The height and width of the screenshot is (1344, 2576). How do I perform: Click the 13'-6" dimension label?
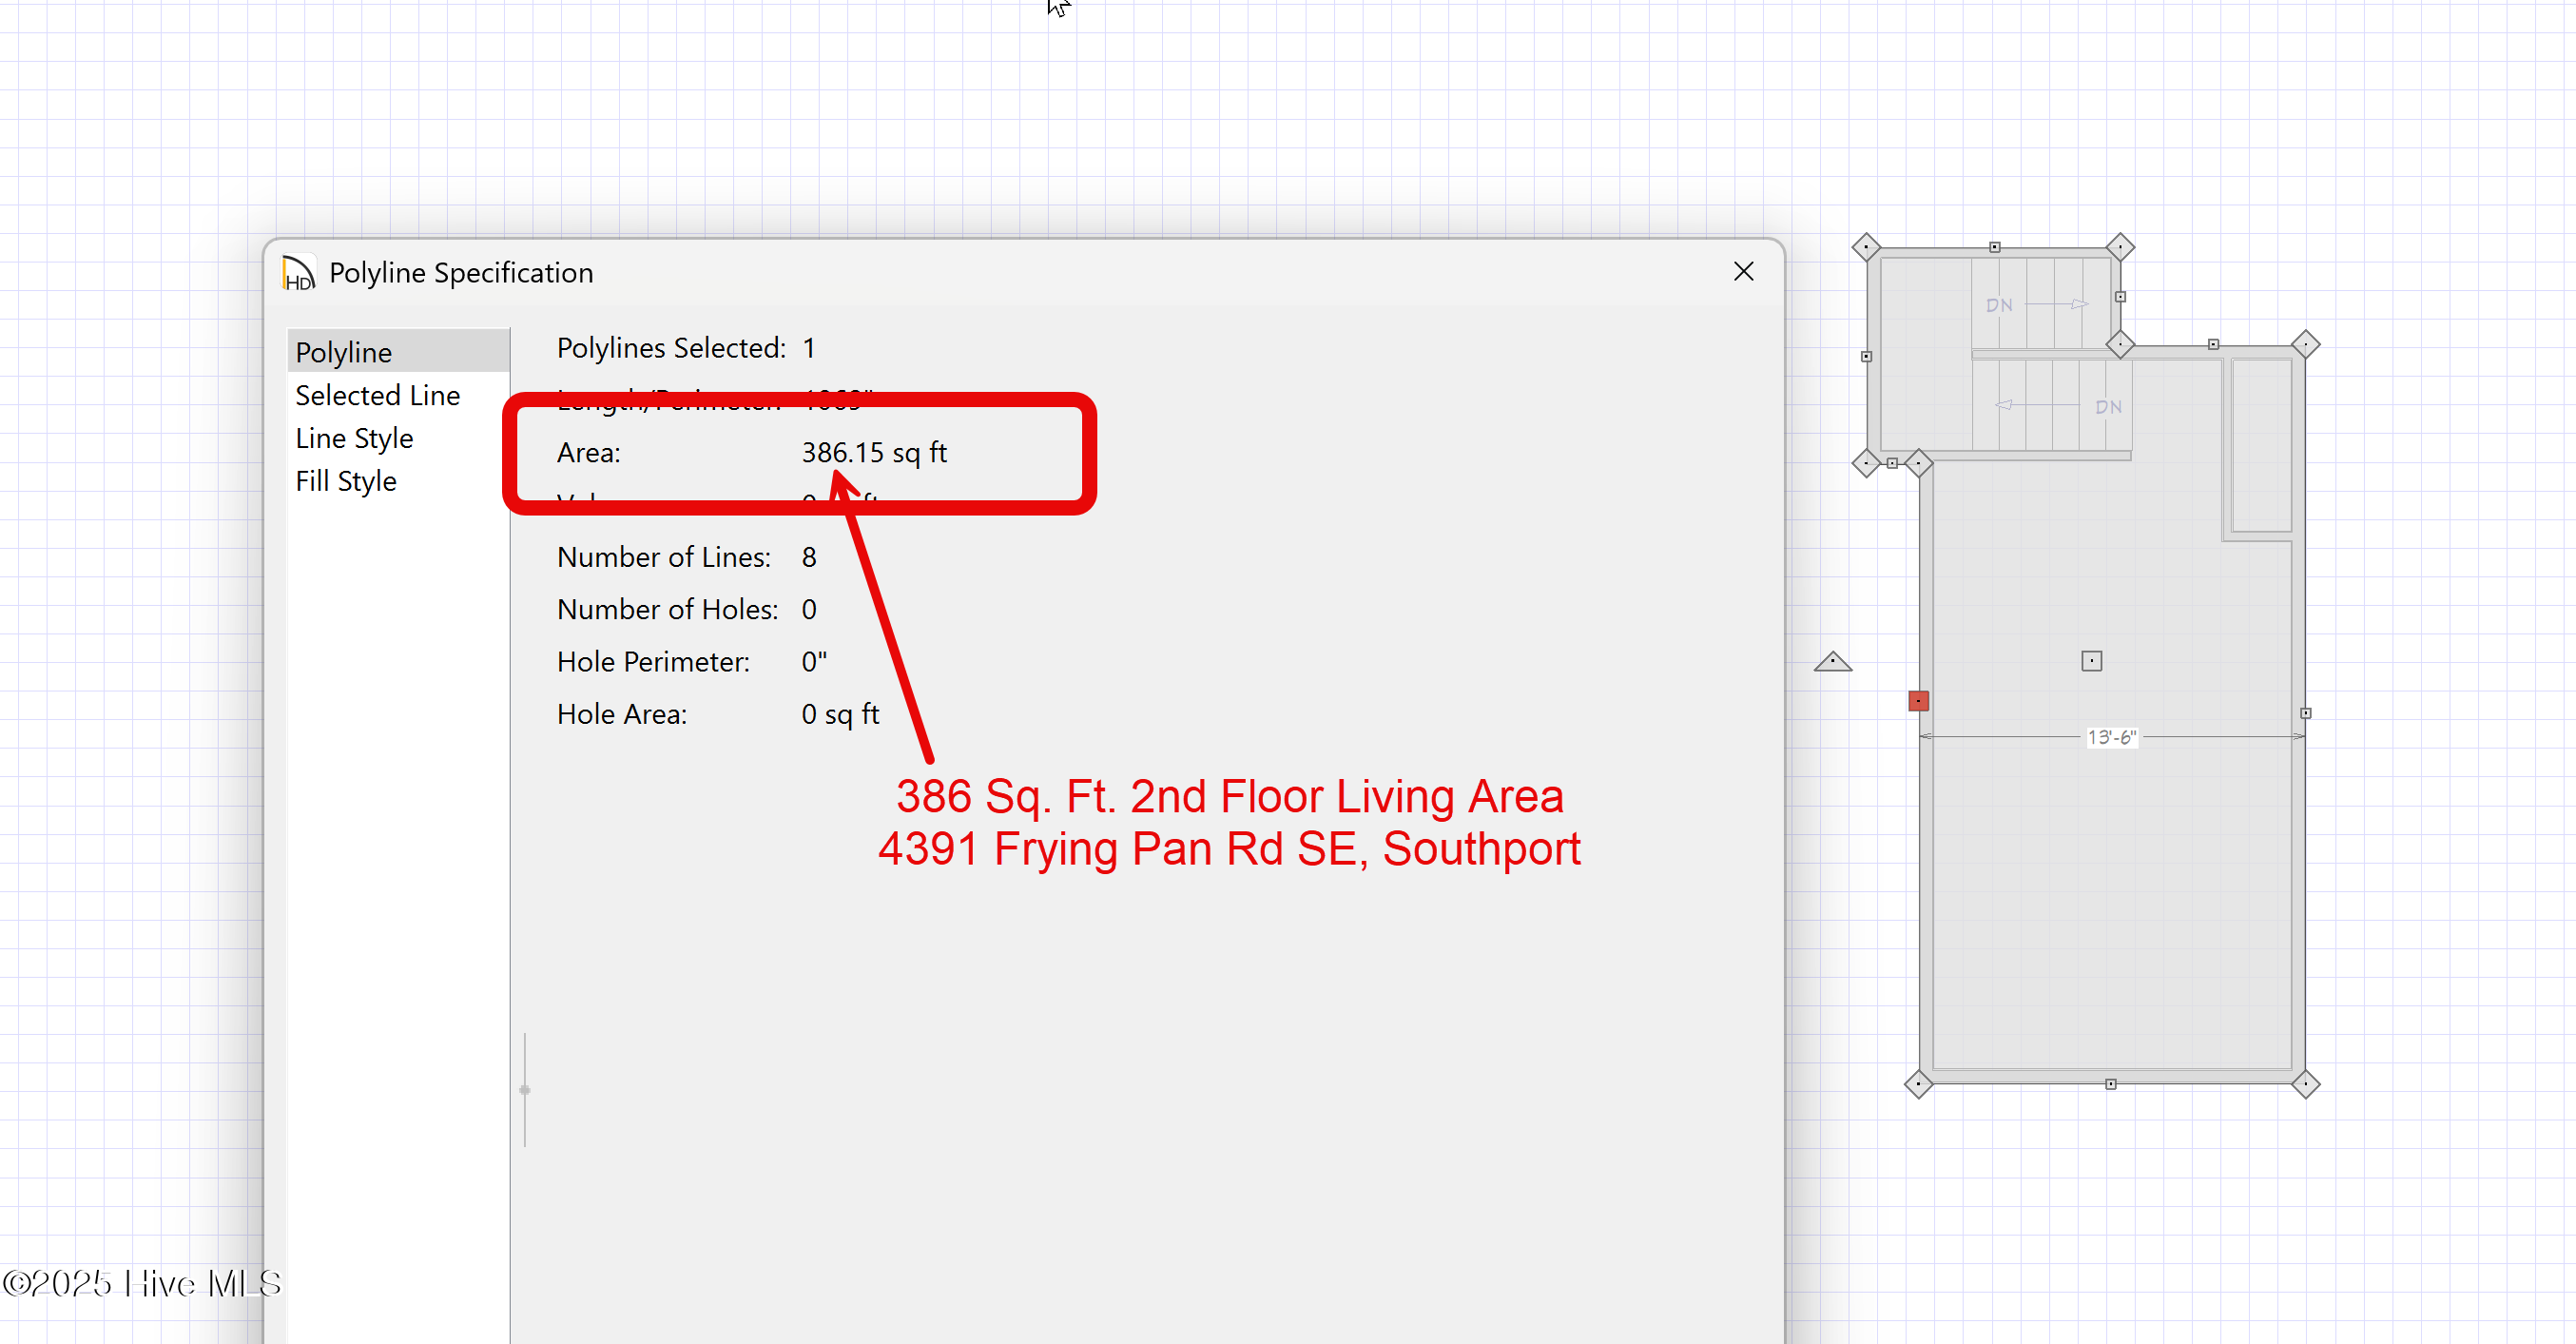[x=2111, y=737]
